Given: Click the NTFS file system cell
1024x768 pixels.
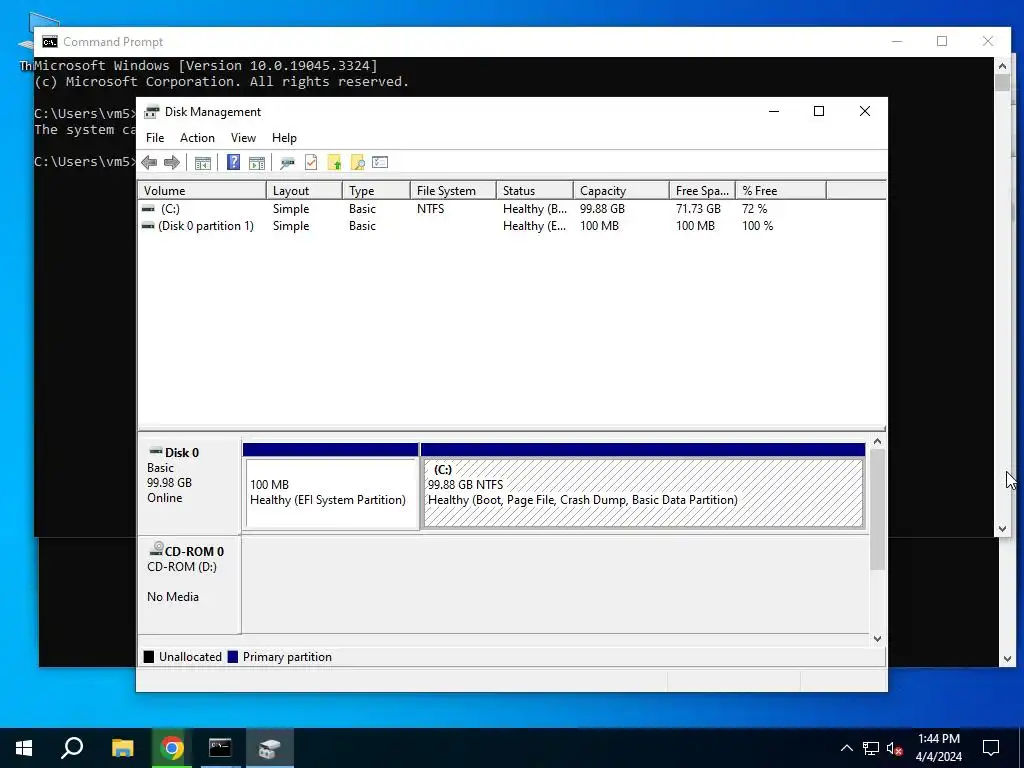Looking at the screenshot, I should 430,209.
